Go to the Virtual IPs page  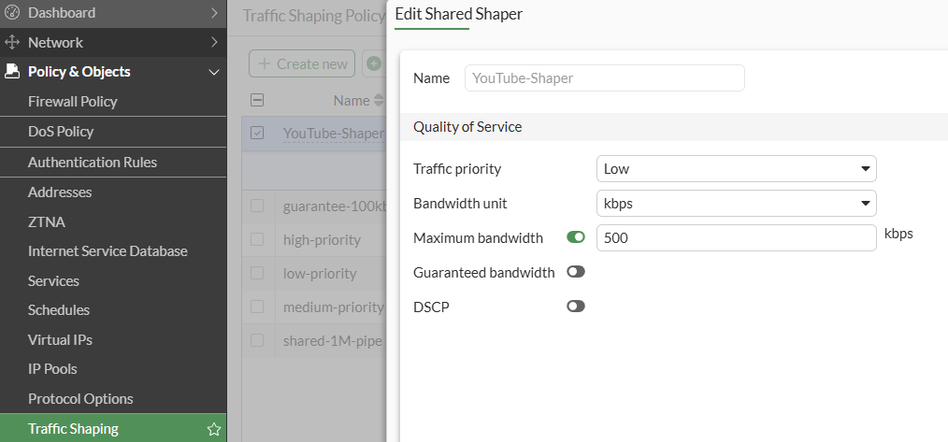(x=60, y=340)
